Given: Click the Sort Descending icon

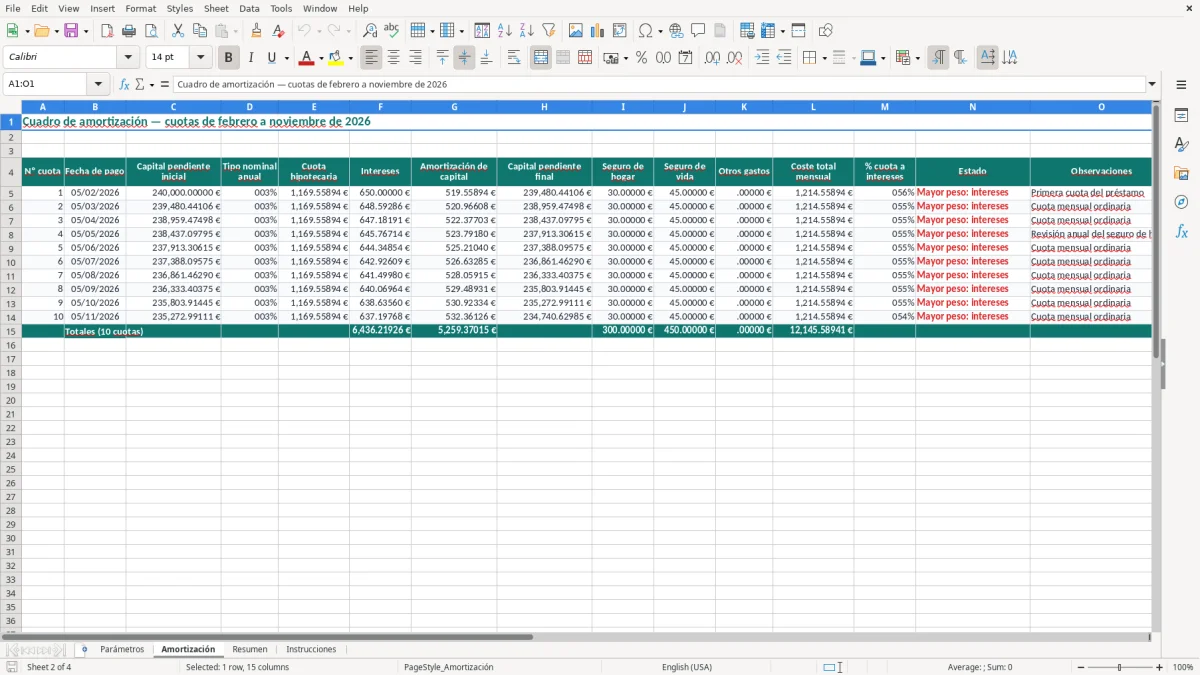Looking at the screenshot, I should point(526,31).
